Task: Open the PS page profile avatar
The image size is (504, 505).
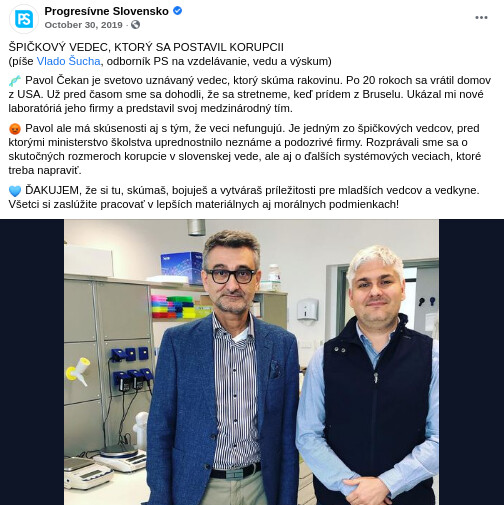Action: [x=24, y=19]
